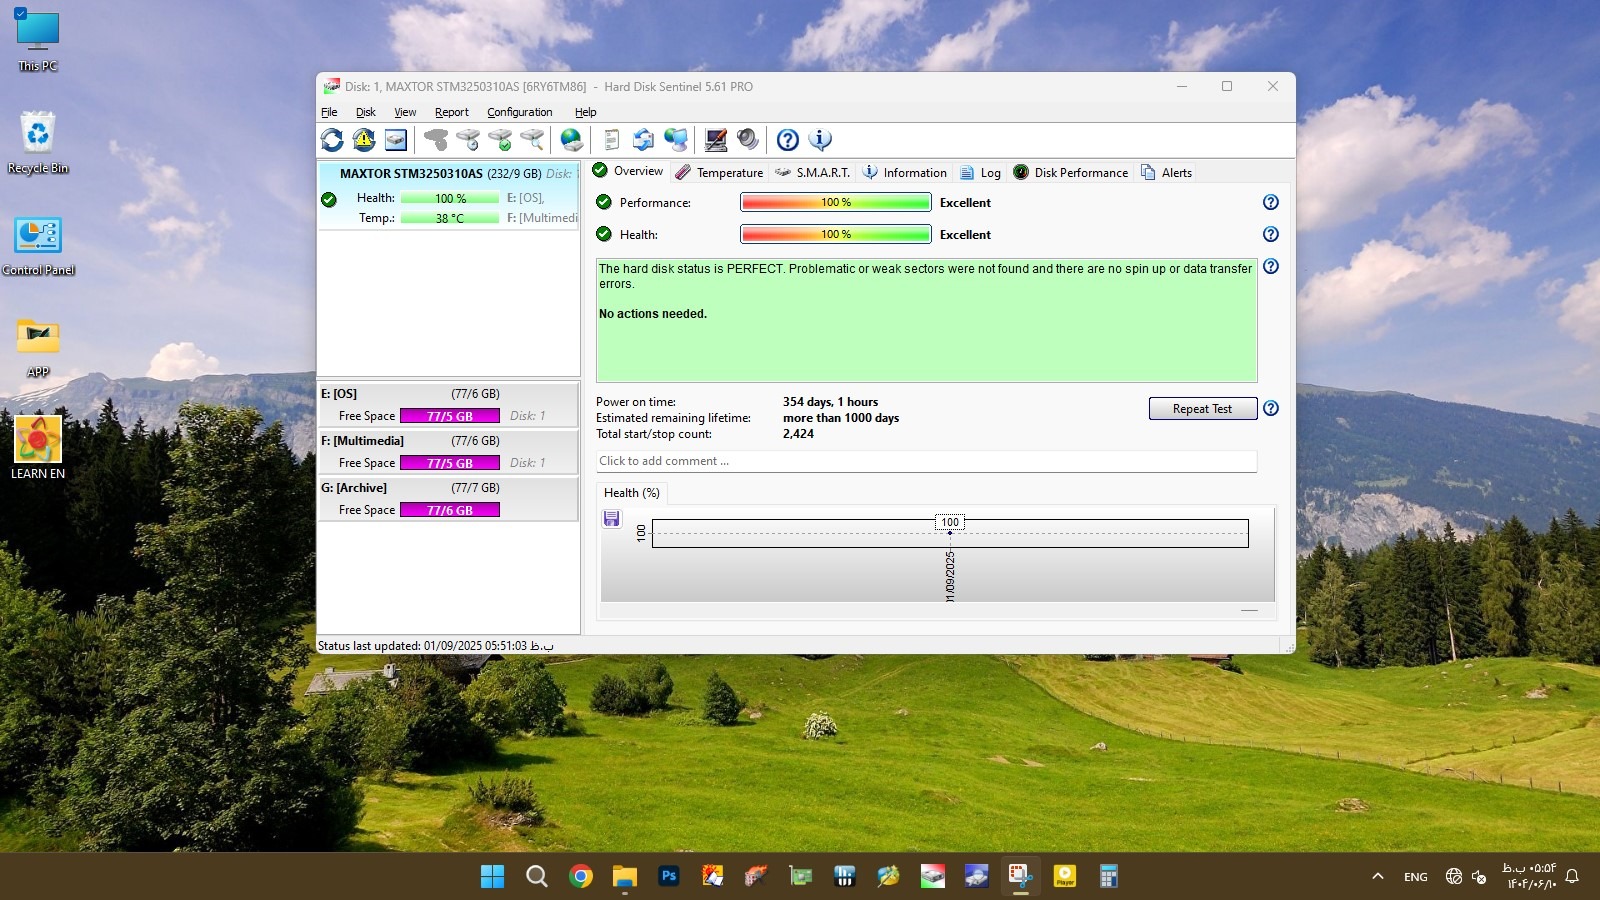Select the F: [Multimedia] partition row
Screen dimensions: 1600x900
(448, 452)
